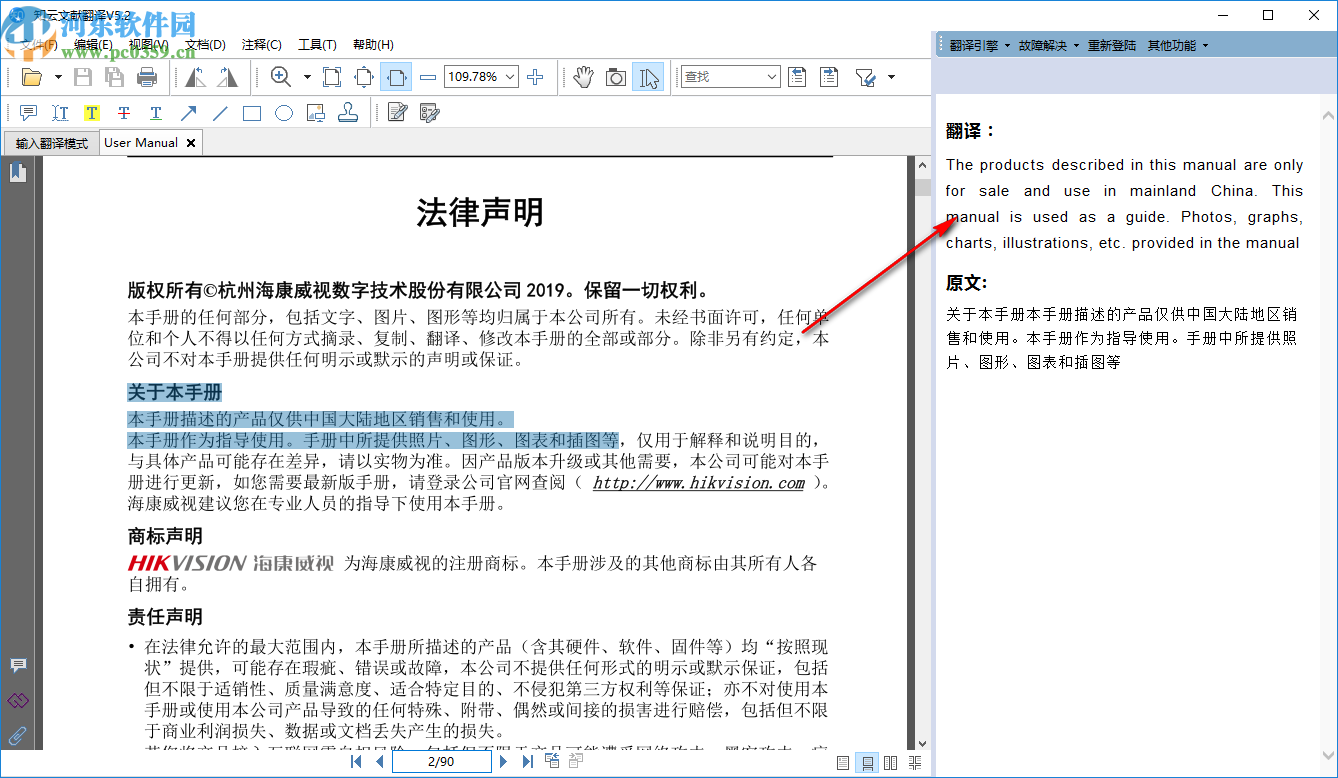Toggle fit-width page view

click(x=396, y=77)
